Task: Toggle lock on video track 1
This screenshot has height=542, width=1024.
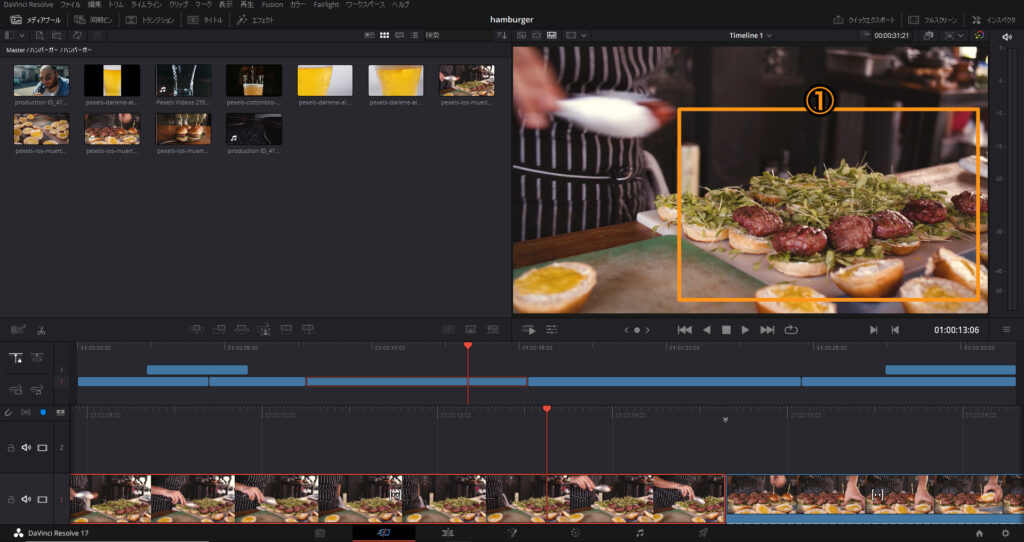Action: 11,499
